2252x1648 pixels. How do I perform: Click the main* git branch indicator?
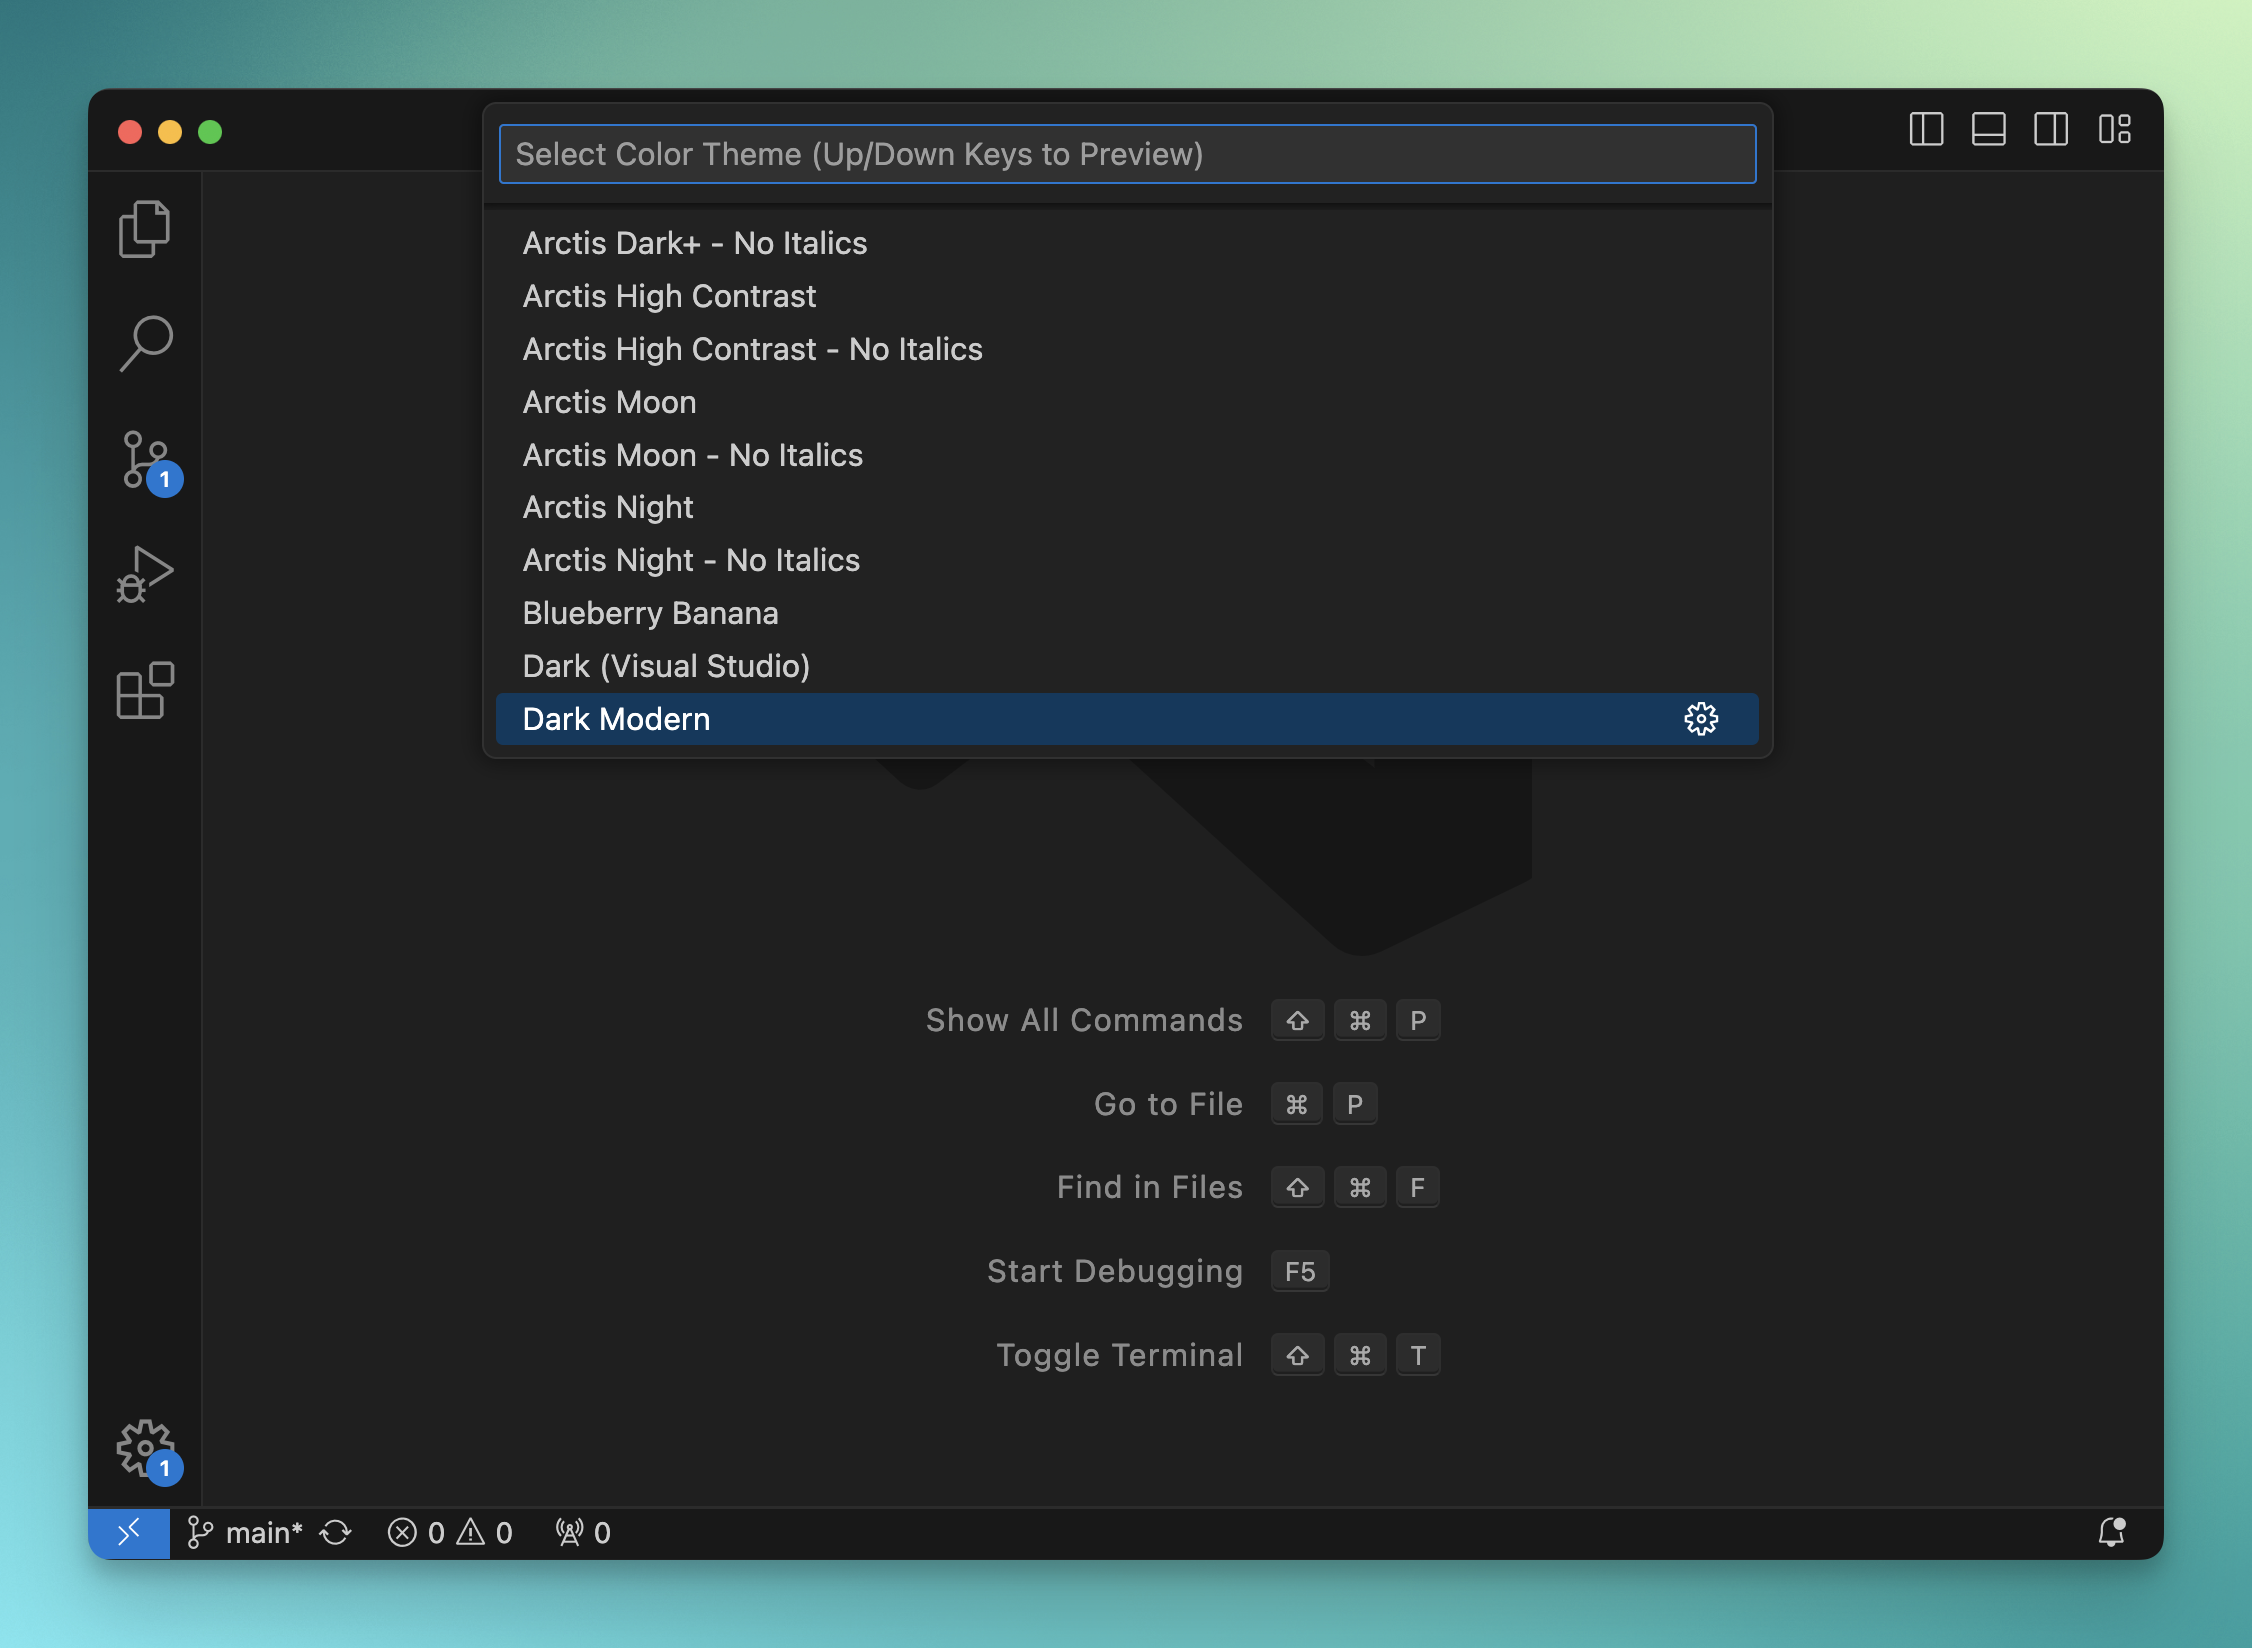pos(246,1533)
